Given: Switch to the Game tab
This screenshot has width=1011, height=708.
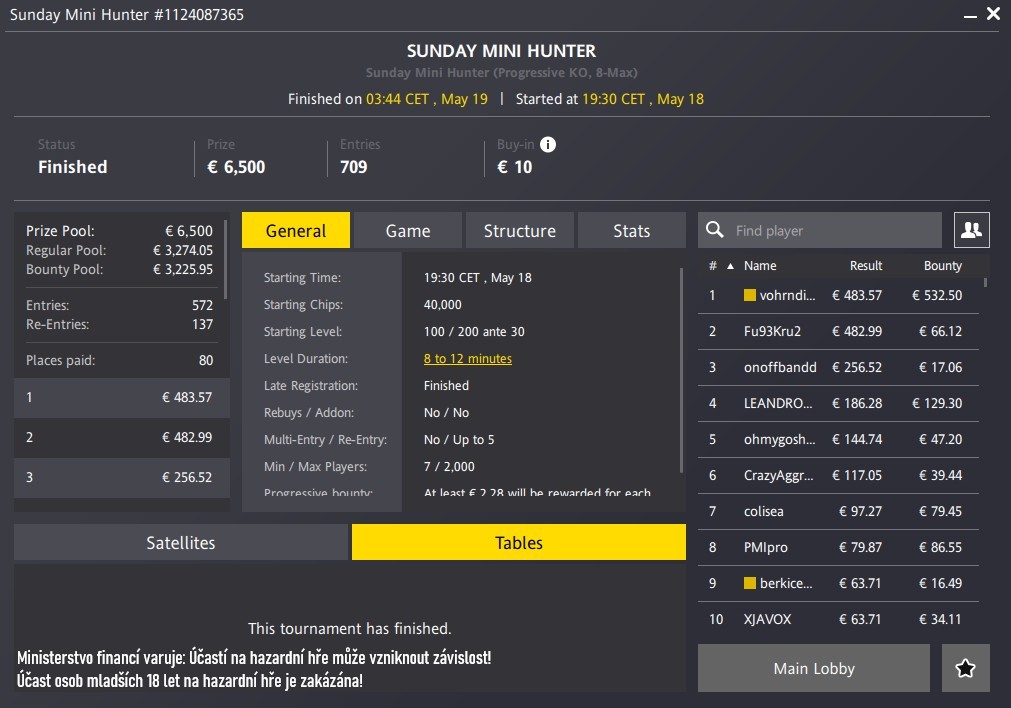Looking at the screenshot, I should coord(408,230).
